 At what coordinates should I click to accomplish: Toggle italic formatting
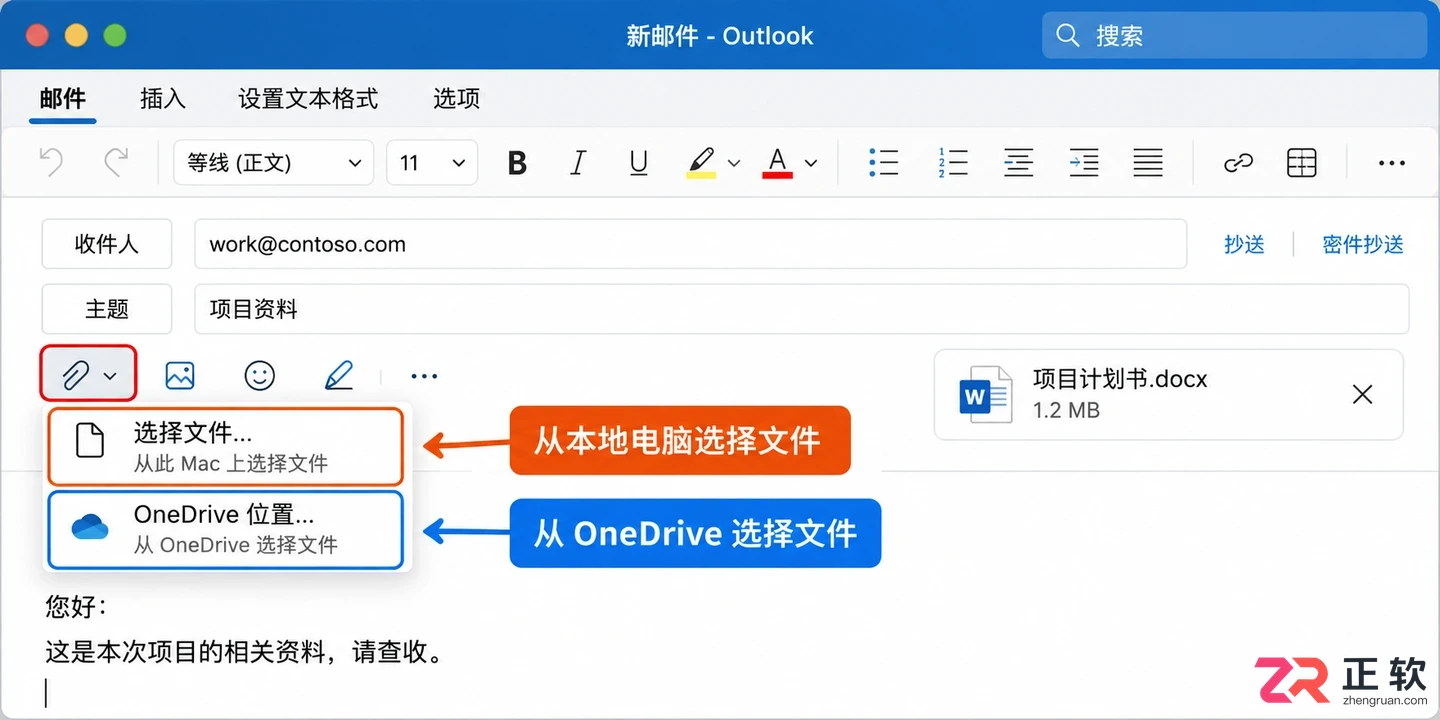tap(578, 163)
